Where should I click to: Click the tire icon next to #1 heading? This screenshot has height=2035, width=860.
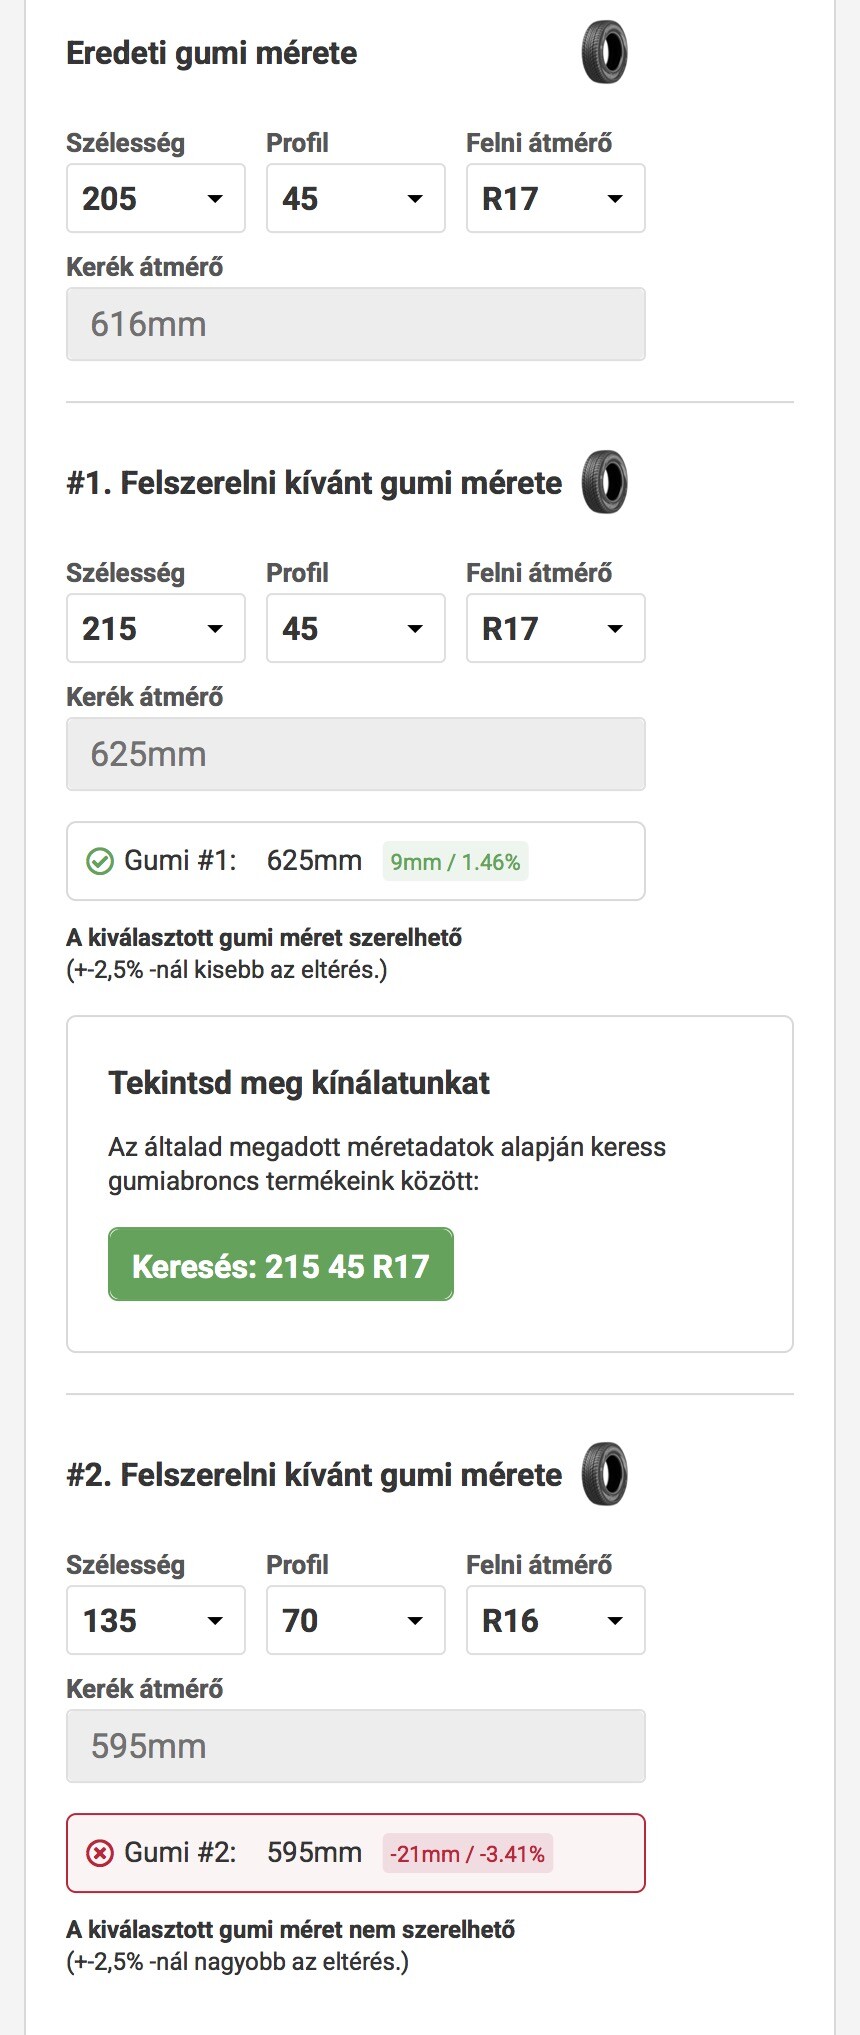(604, 482)
